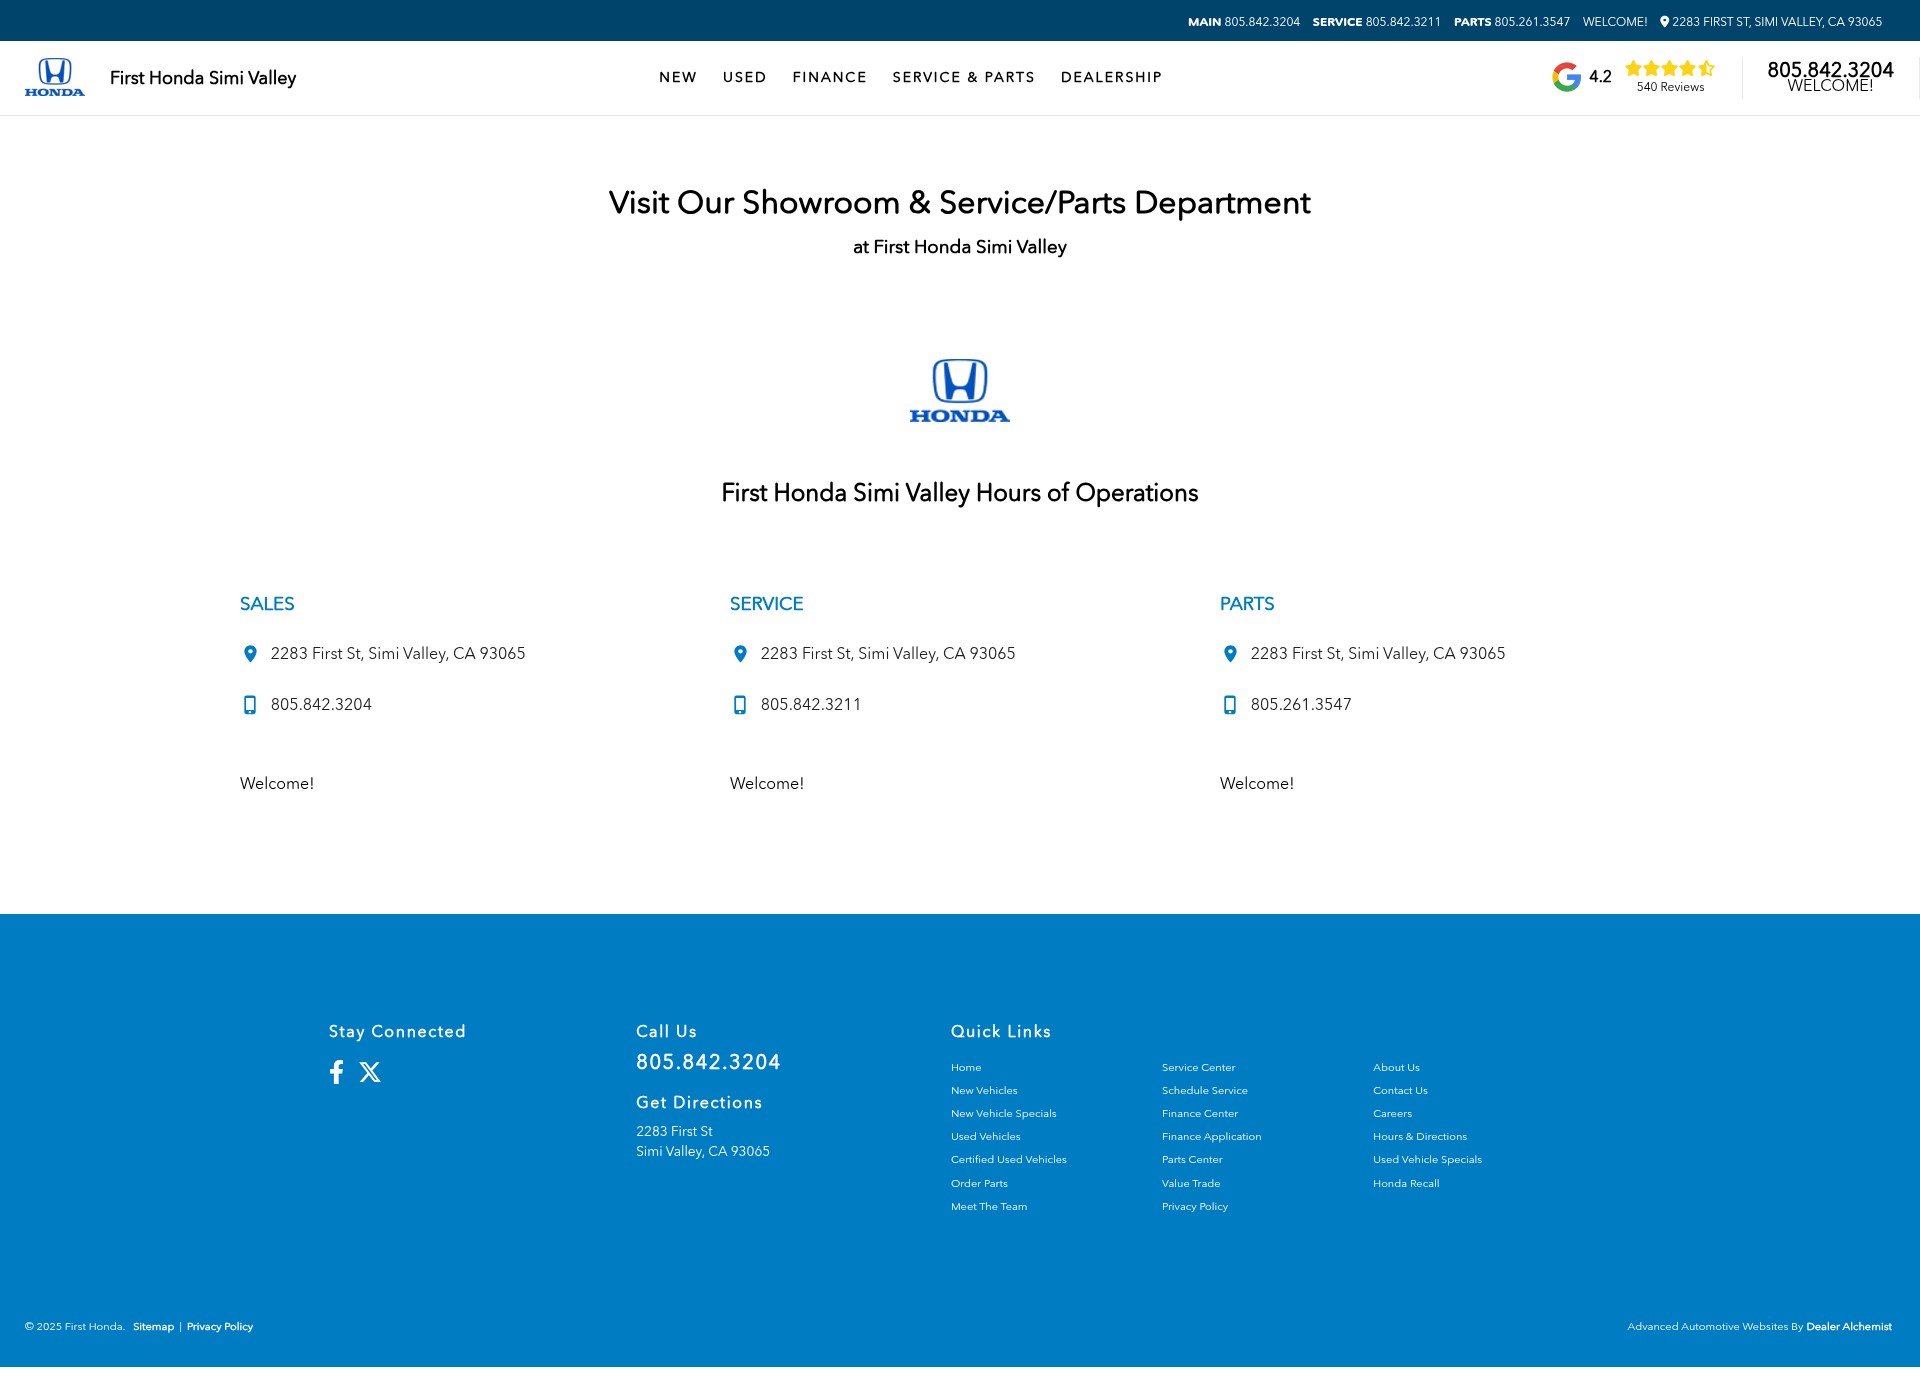1920x1383 pixels.
Task: Open the Schedule Service quick link
Action: pos(1204,1091)
